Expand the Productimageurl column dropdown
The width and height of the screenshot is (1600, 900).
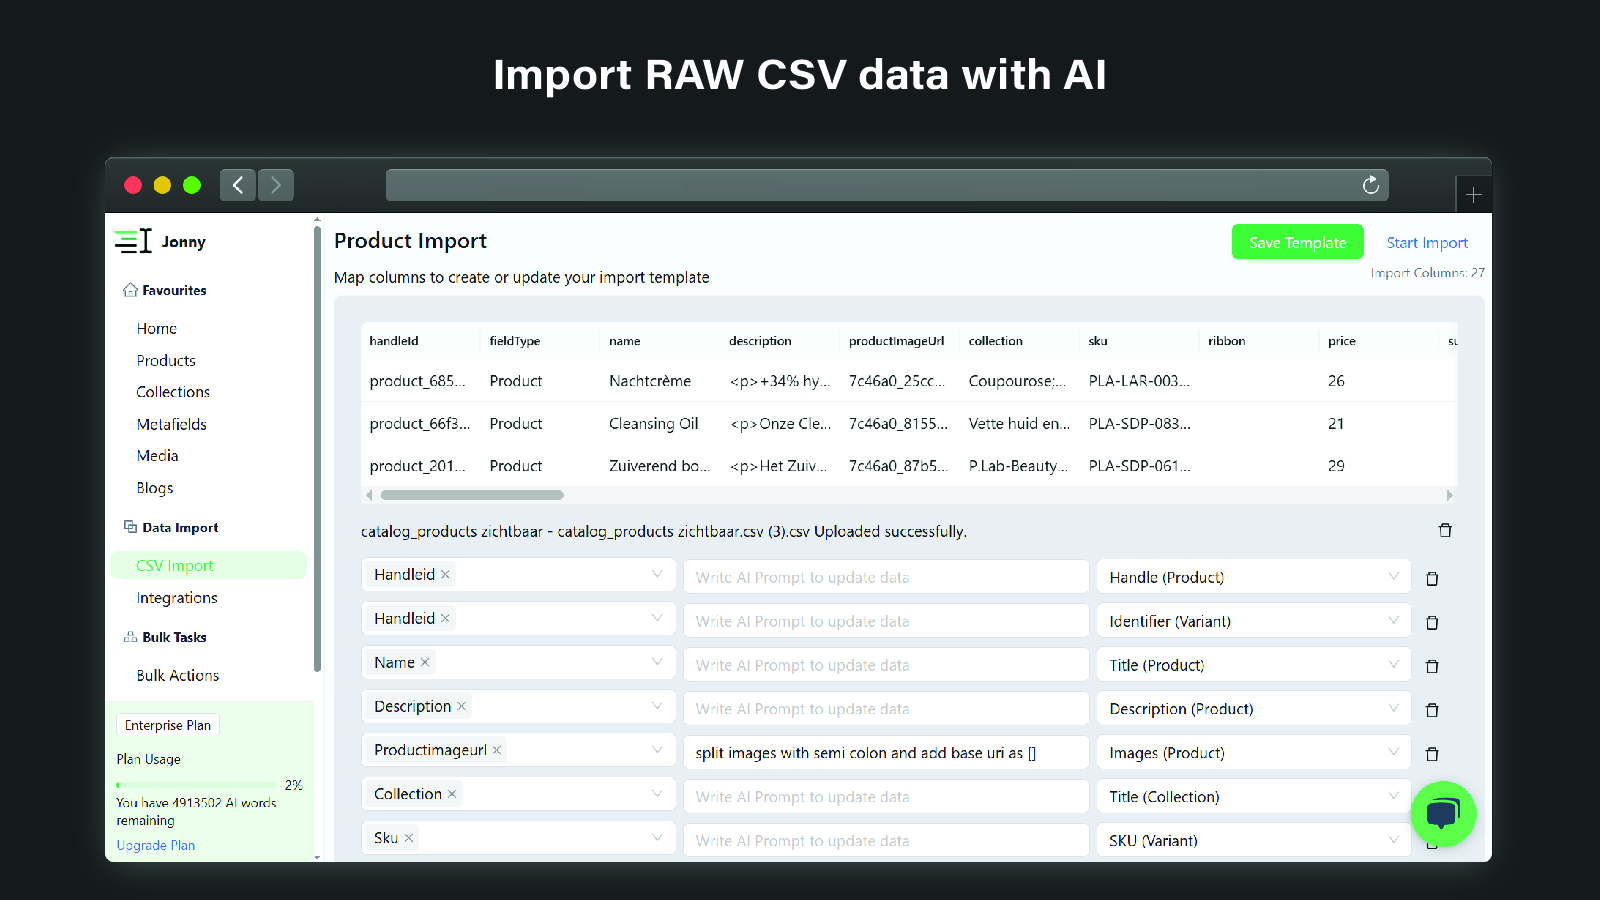click(x=657, y=750)
